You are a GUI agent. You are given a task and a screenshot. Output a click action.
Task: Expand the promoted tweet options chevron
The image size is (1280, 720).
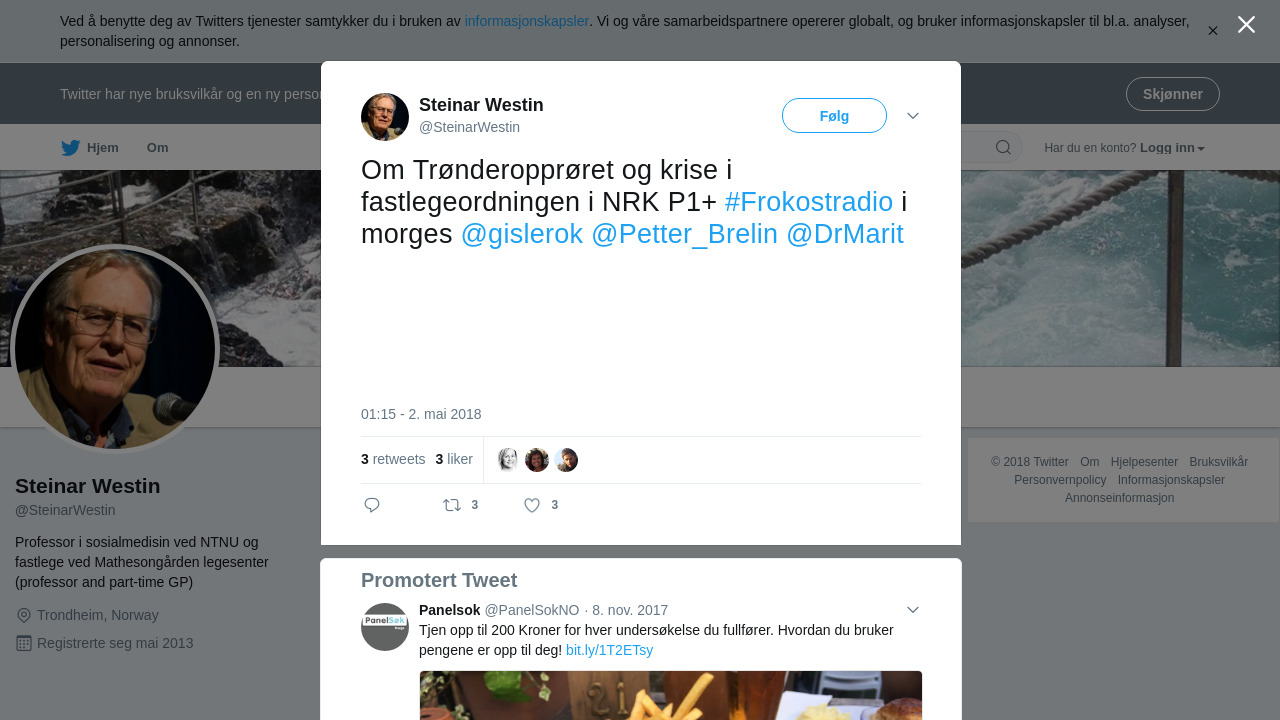coord(913,610)
